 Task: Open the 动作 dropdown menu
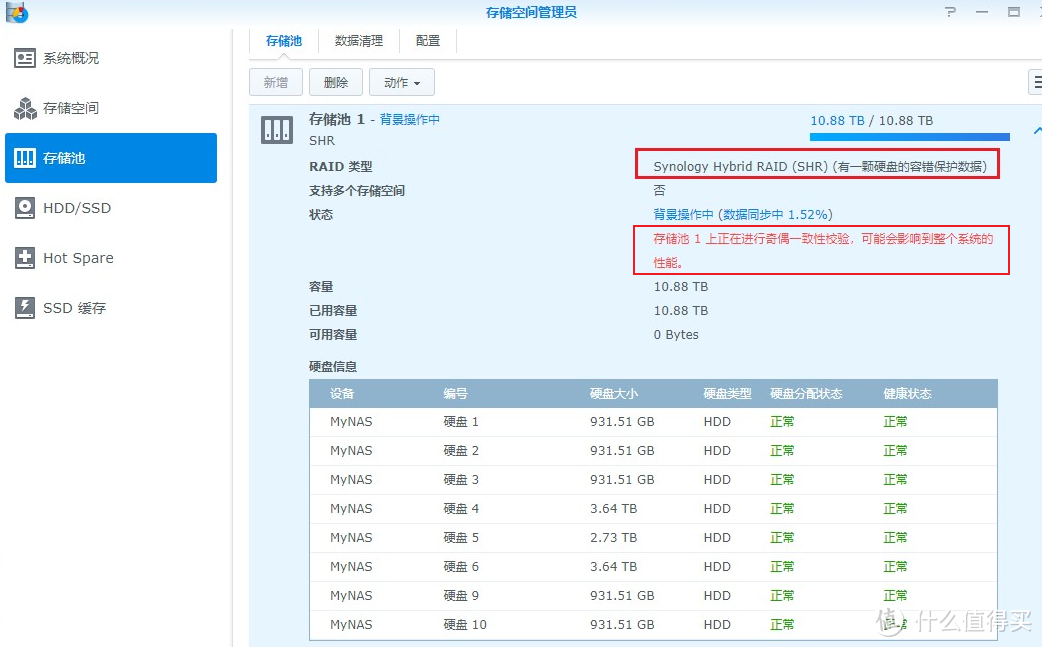(401, 83)
